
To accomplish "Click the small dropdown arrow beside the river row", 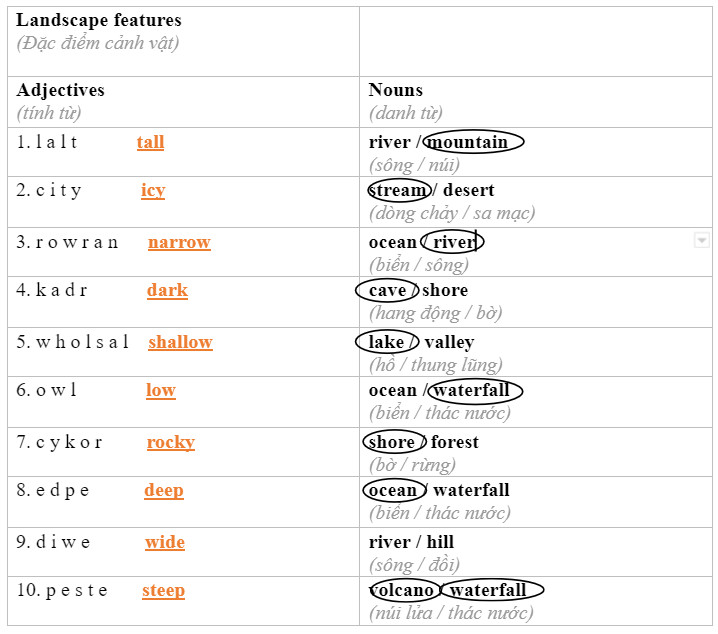I will (701, 240).
